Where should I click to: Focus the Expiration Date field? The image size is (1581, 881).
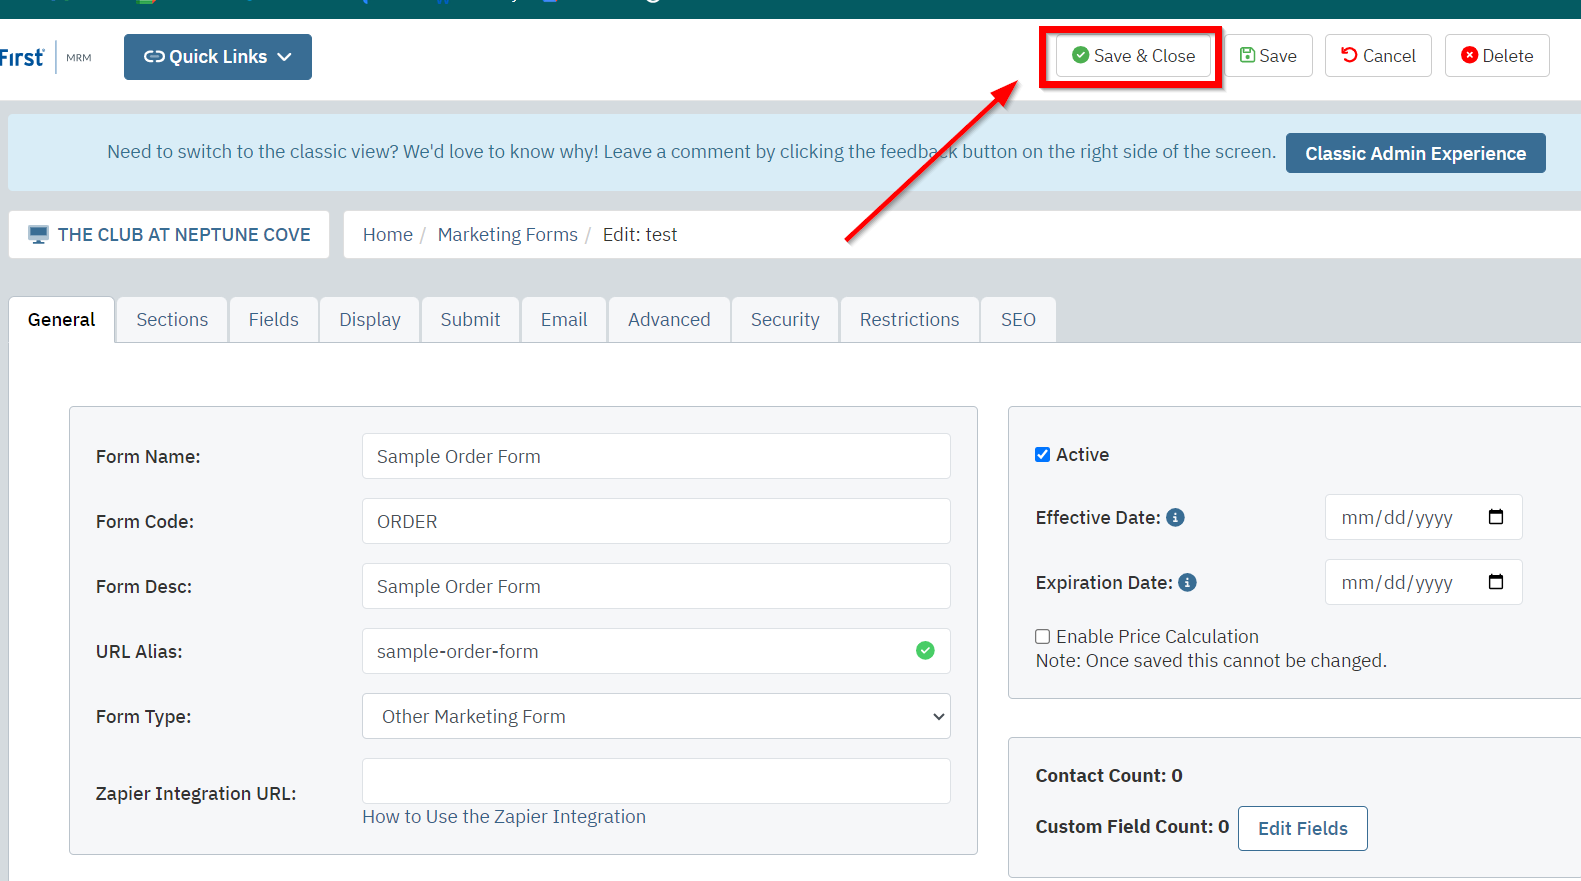point(1423,582)
